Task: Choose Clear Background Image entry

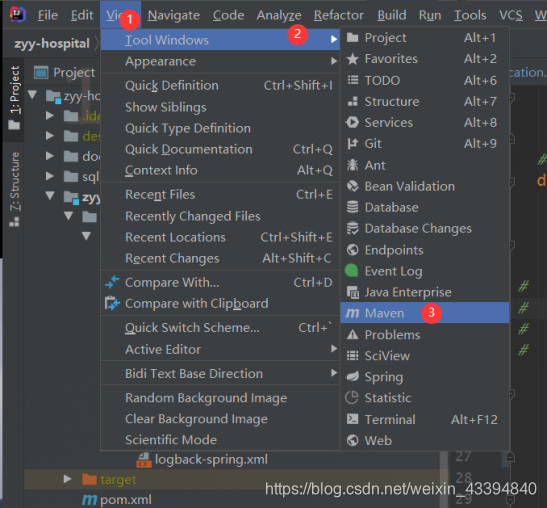Action: point(220,419)
